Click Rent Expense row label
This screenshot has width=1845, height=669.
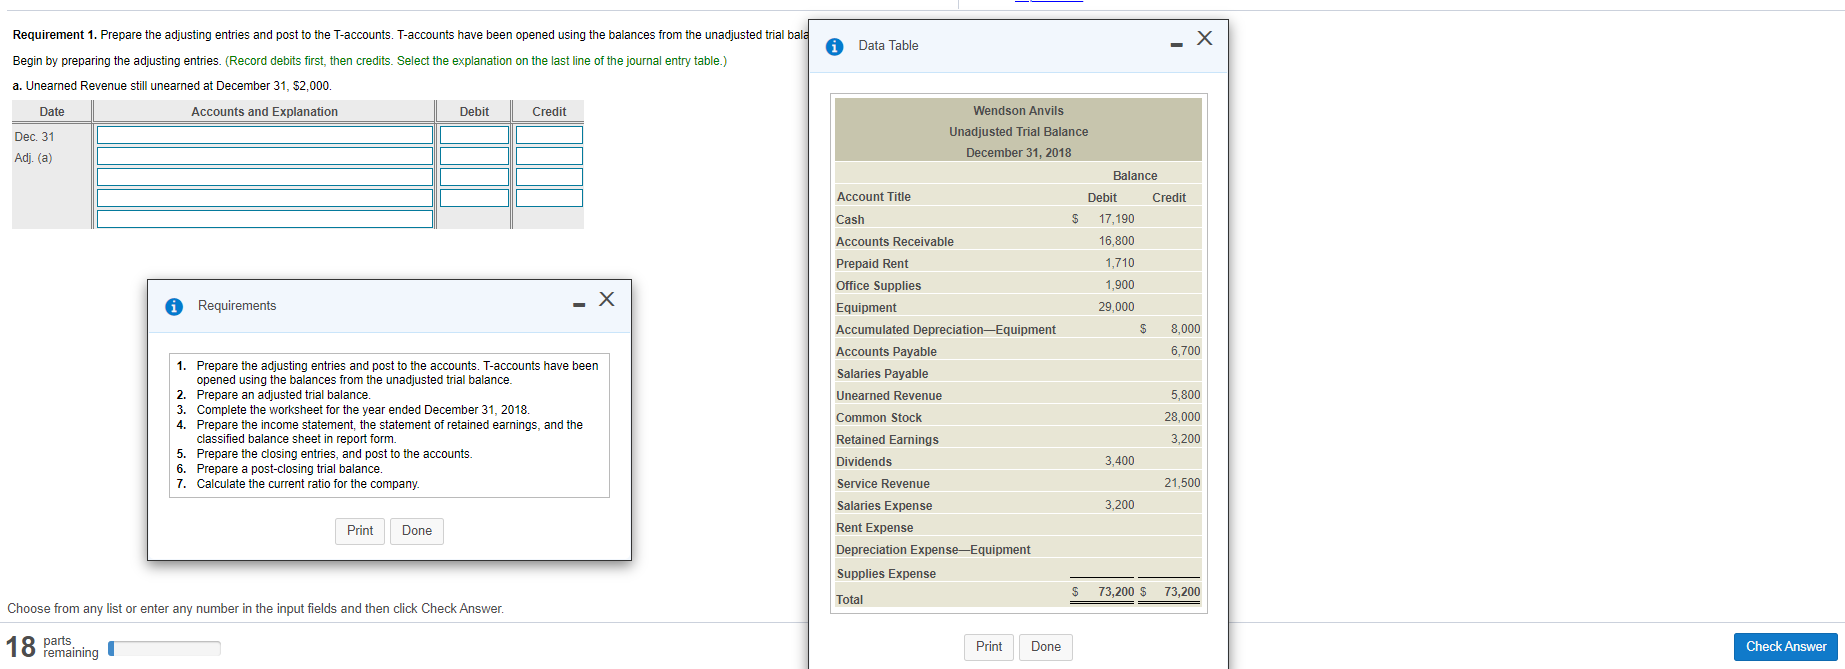[x=875, y=528]
